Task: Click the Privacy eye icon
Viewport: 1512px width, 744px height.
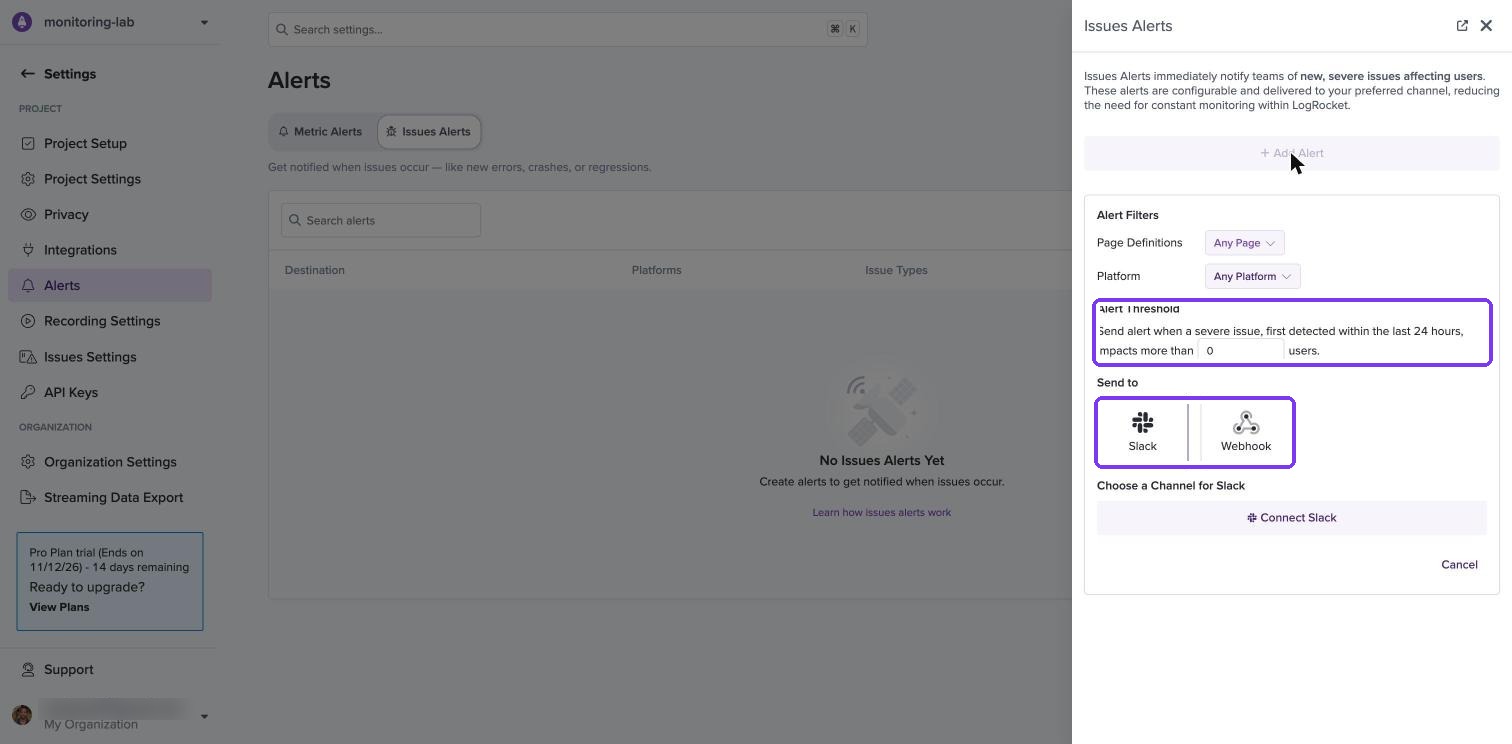Action: tap(28, 214)
